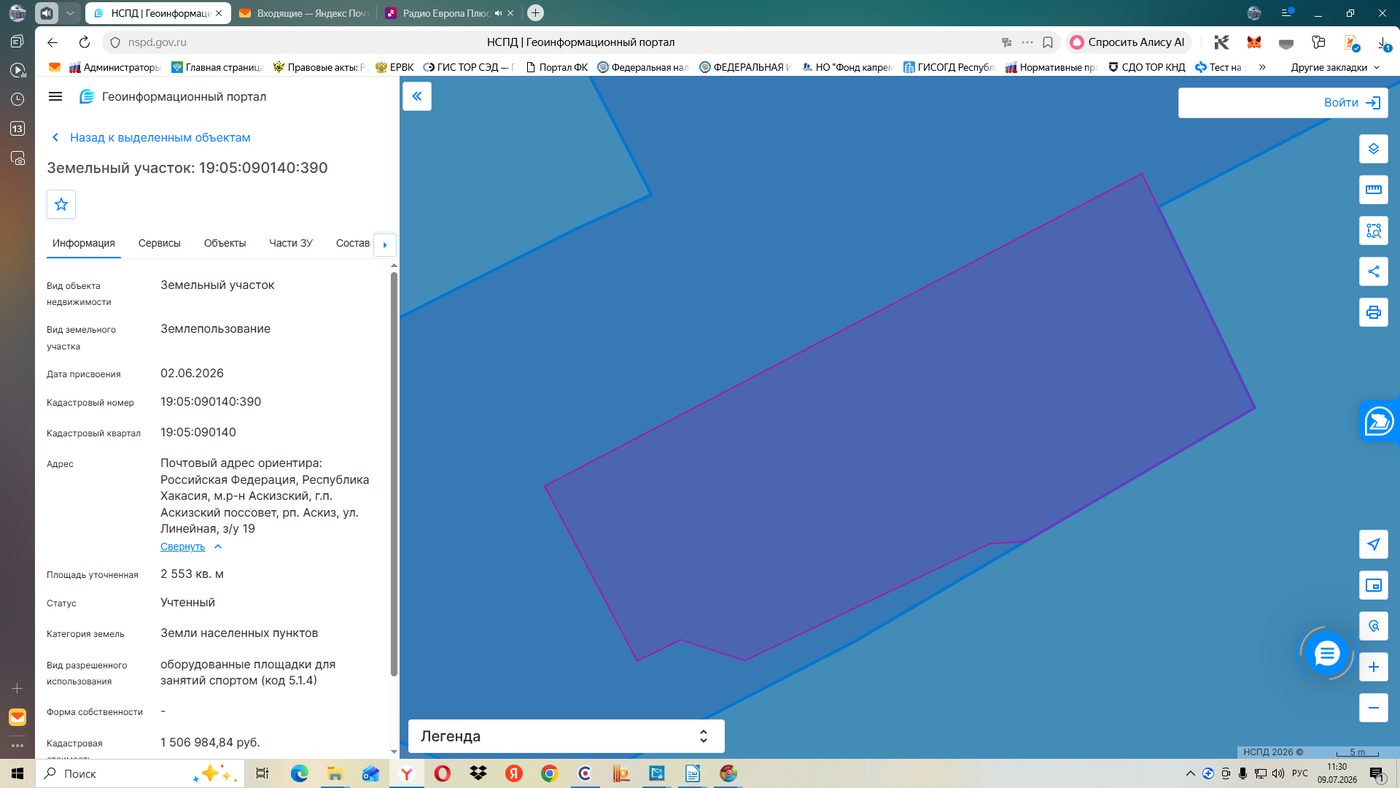Zoom out with the minus button
Image resolution: width=1400 pixels, height=788 pixels.
click(1373, 708)
